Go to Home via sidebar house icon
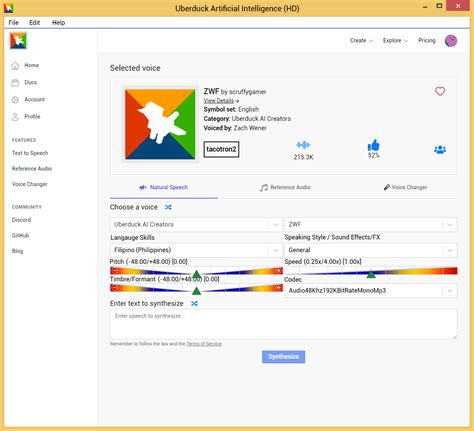The width and height of the screenshot is (474, 431). 15,66
